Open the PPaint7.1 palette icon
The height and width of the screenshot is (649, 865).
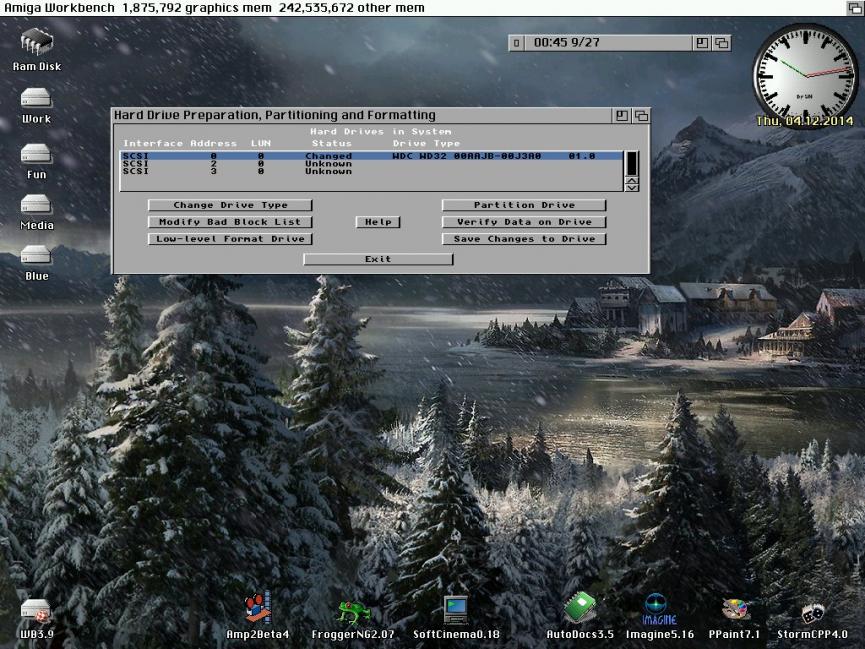(735, 610)
